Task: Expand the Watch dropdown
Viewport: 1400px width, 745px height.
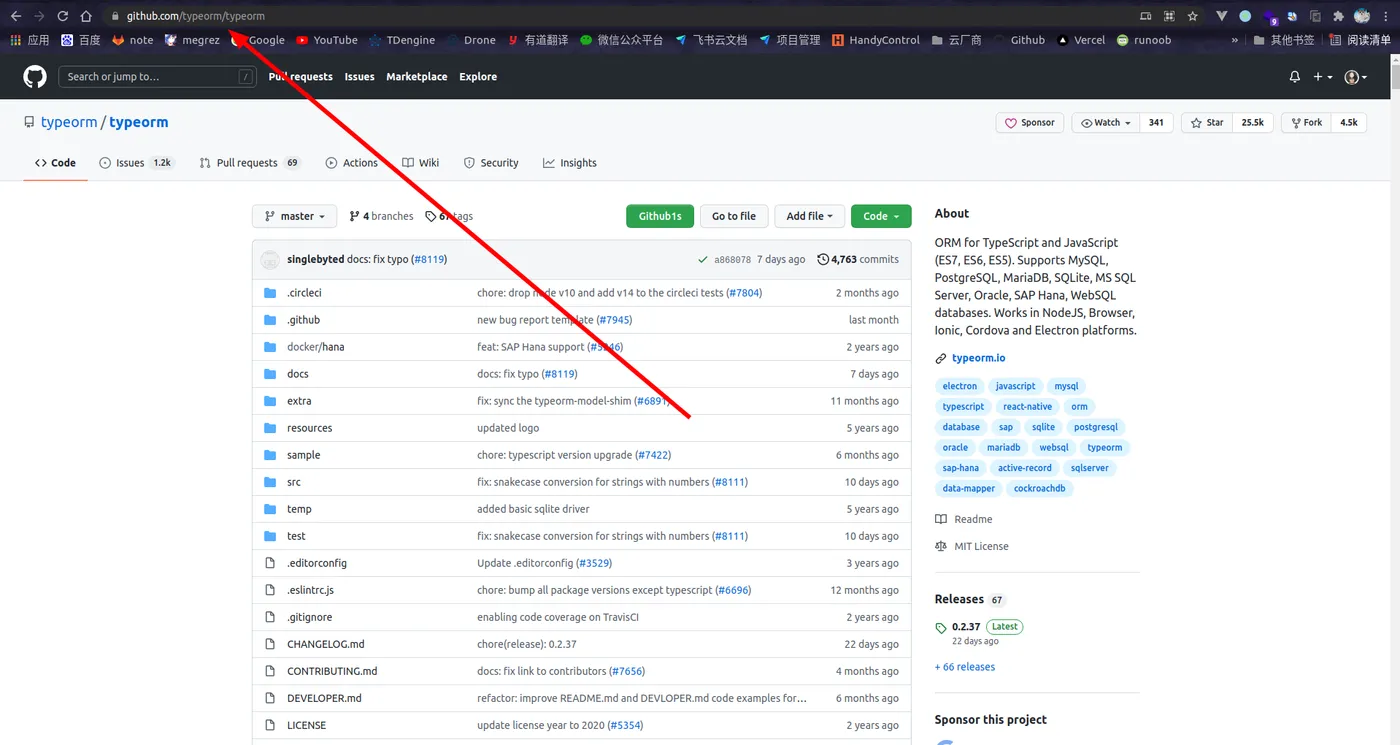Action: (x=1106, y=123)
